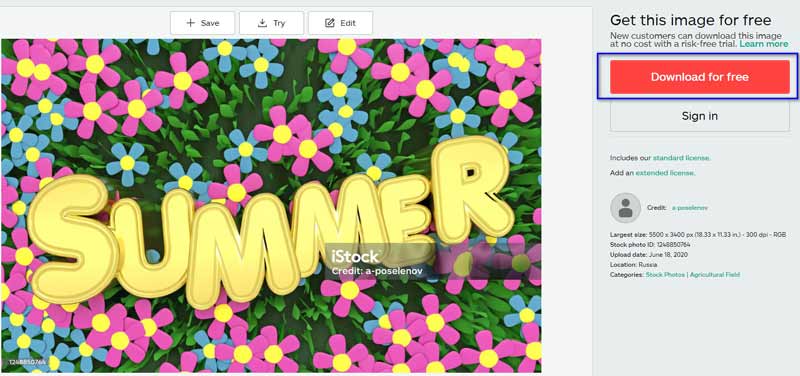Open the Agricultural Field category link
Viewport: 800px width, 376px height.
click(714, 274)
